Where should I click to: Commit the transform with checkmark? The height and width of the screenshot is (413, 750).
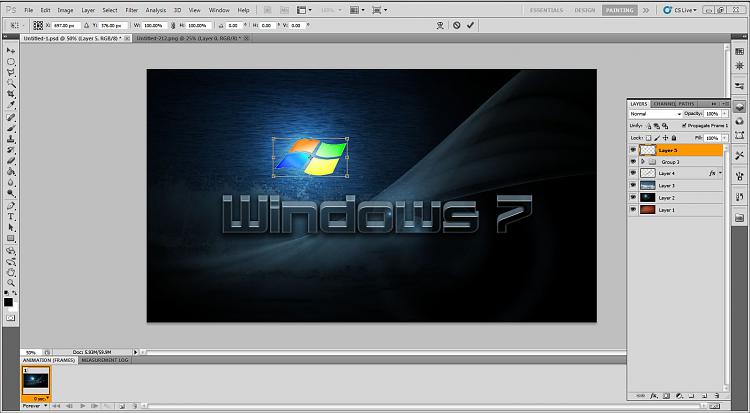click(470, 25)
